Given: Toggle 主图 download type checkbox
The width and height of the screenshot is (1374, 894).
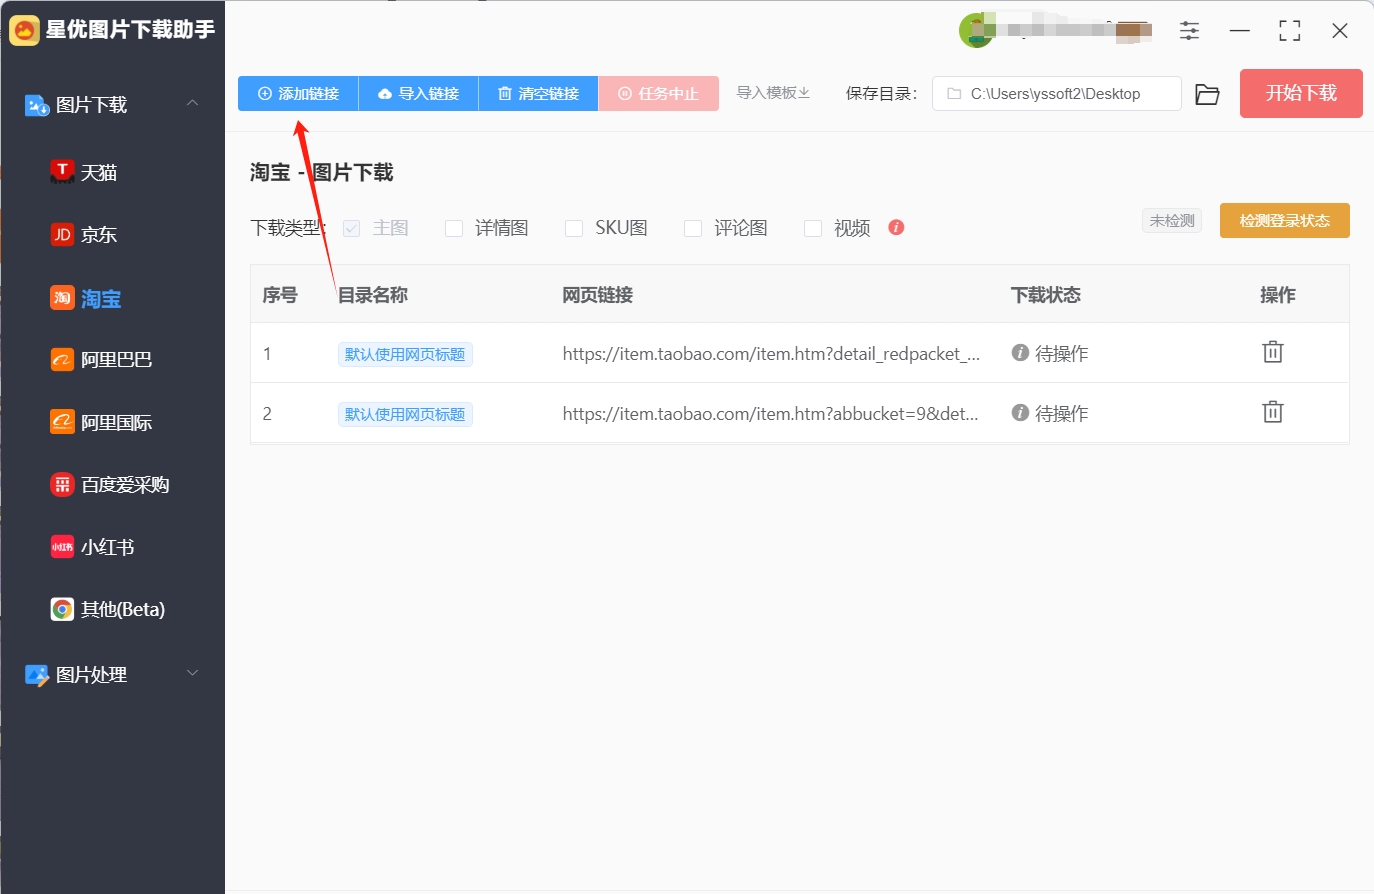Looking at the screenshot, I should click(351, 228).
